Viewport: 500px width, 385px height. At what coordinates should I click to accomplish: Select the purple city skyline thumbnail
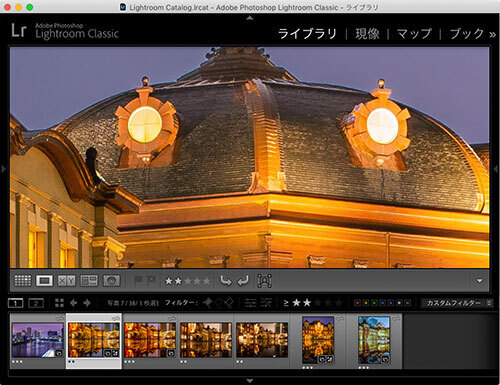pos(38,340)
